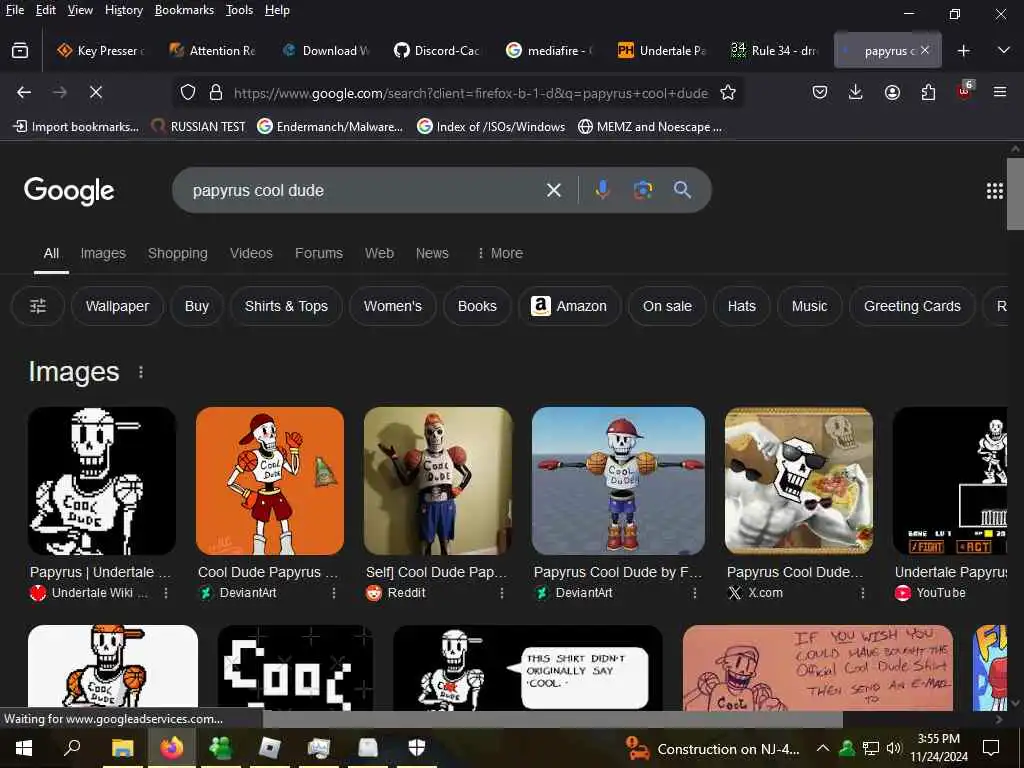This screenshot has width=1024, height=768.
Task: Open MEMZ and Noescape bookmark
Action: coord(650,127)
